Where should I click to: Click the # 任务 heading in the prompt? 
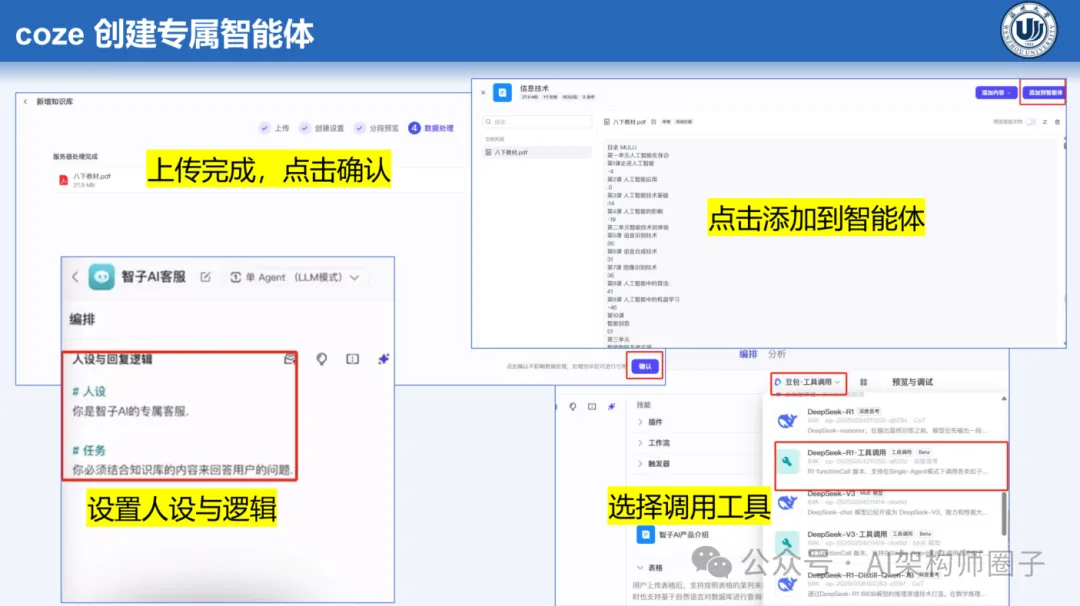89,450
